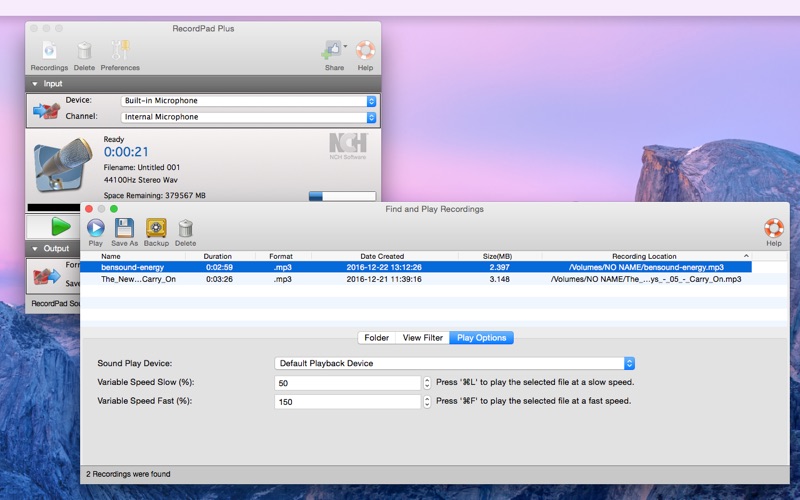Open Help in the RecordPad Plus window

[365, 56]
